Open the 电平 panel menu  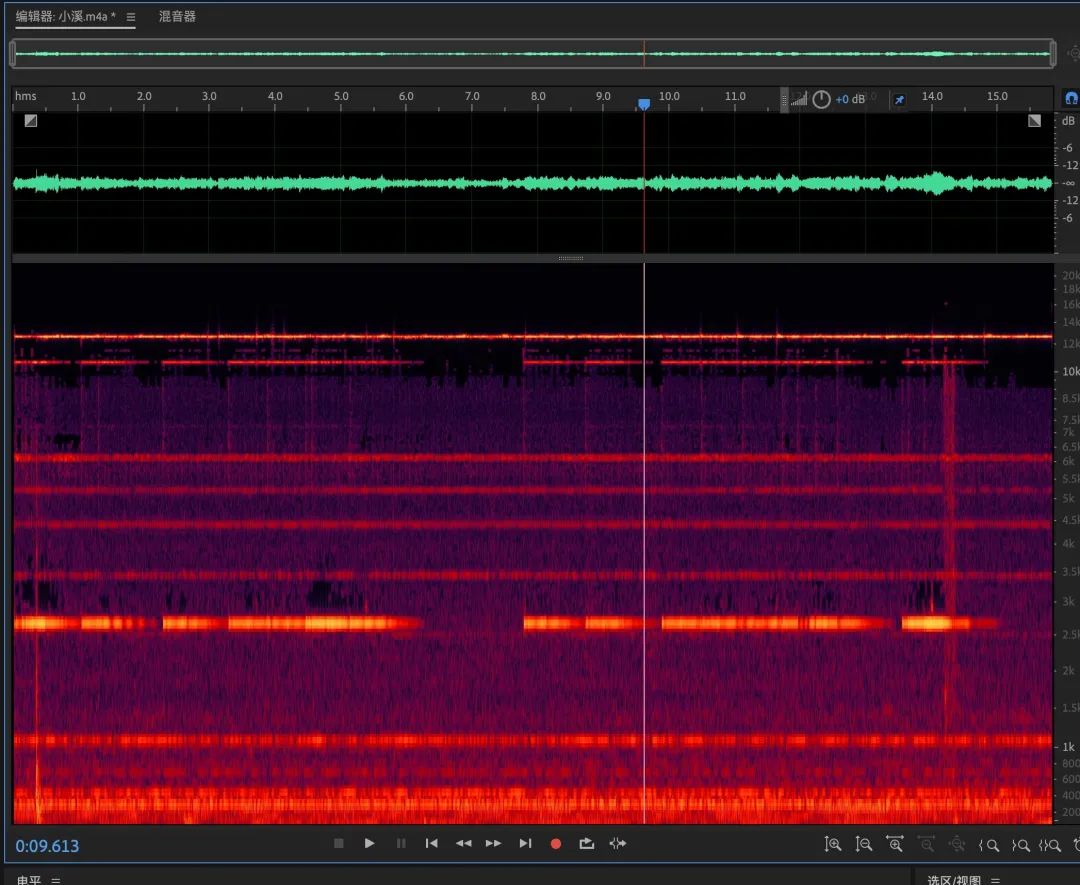[x=56, y=879]
